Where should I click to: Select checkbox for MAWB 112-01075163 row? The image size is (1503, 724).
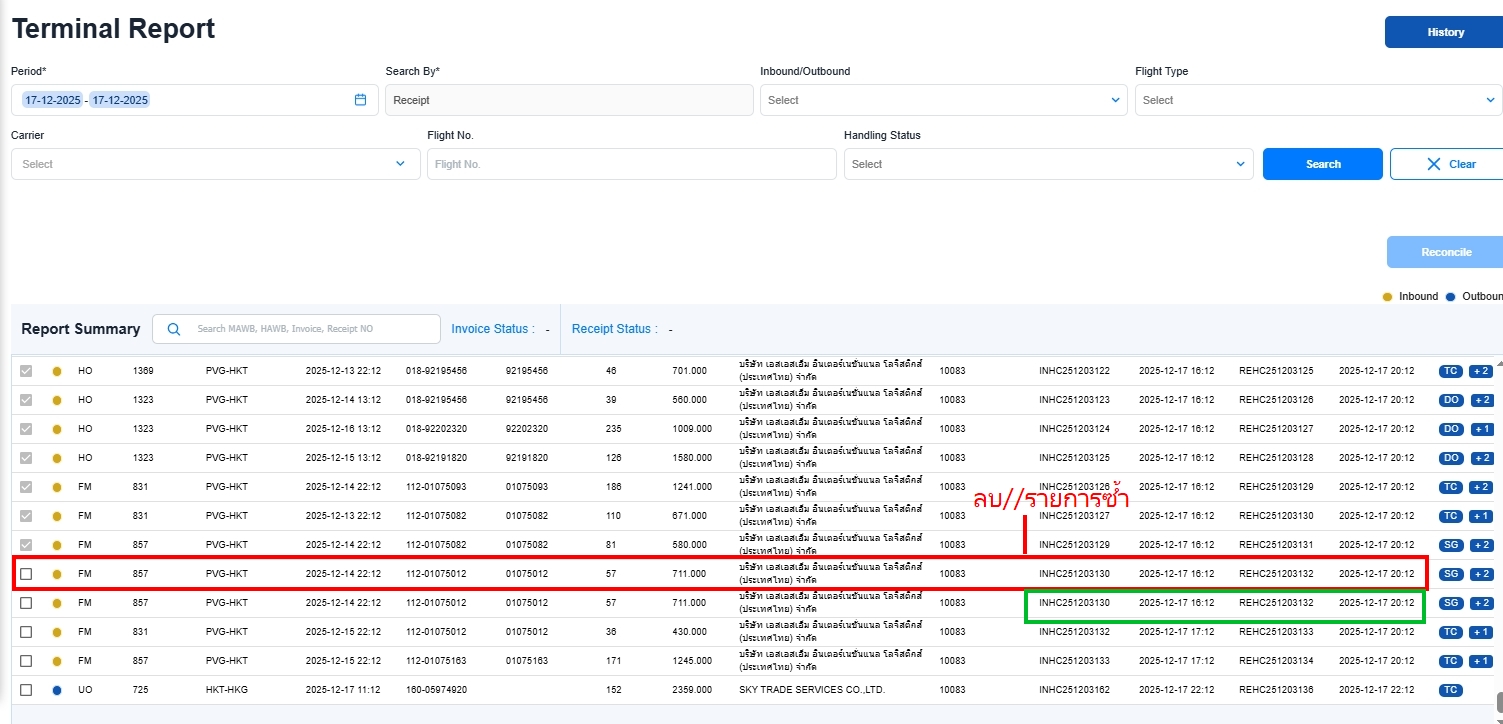click(26, 661)
